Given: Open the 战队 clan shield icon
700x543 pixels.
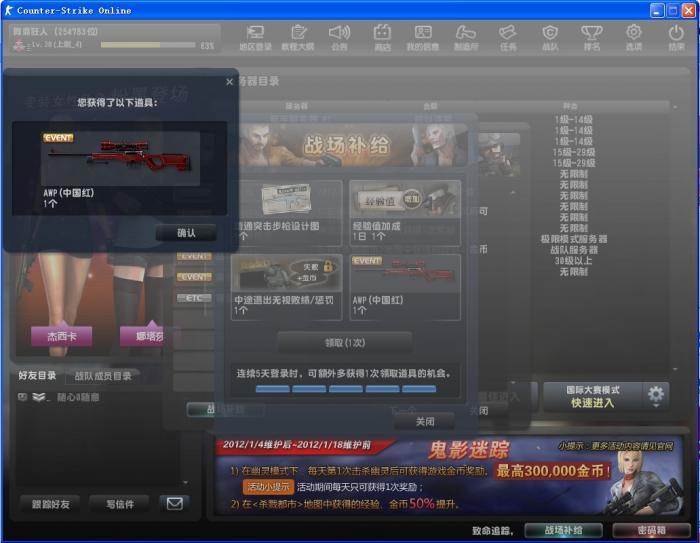Looking at the screenshot, I should pos(550,37).
